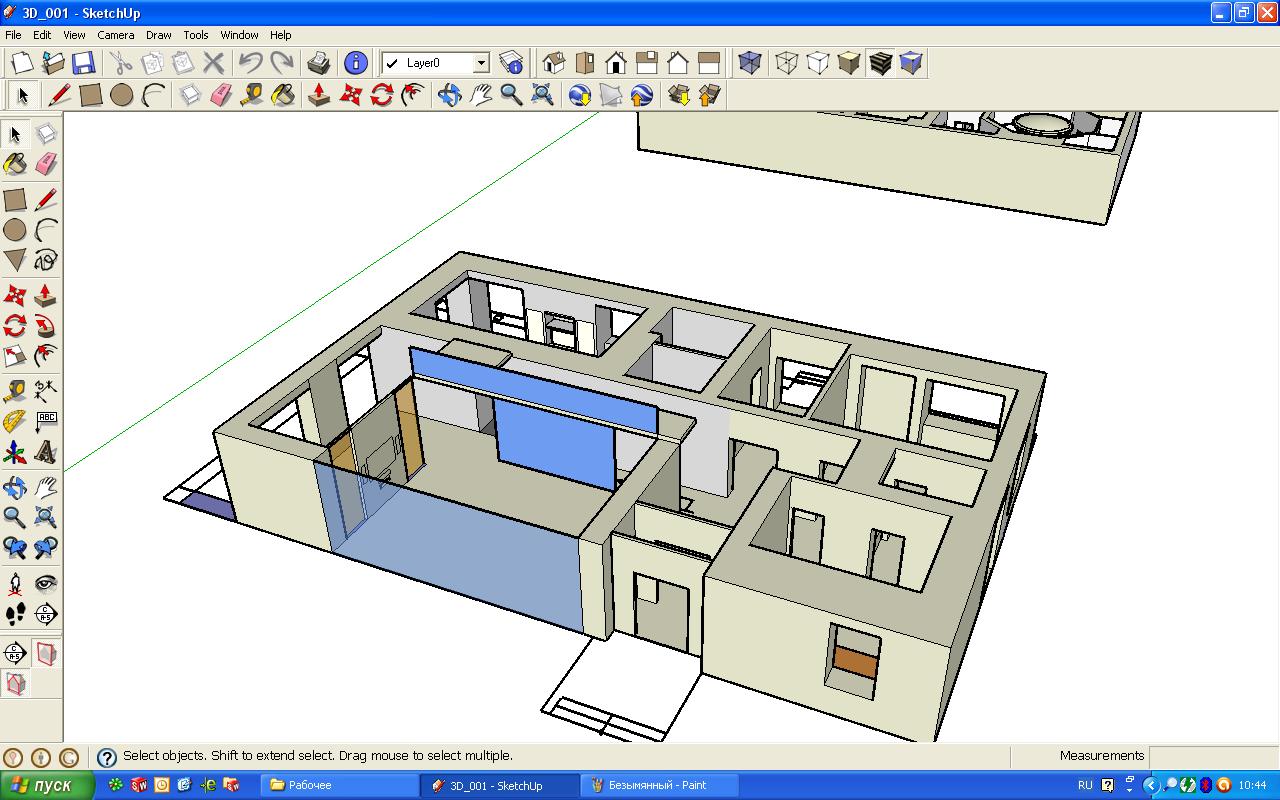This screenshot has width=1280, height=800.
Task: Click the 3D_001 - SketchUp taskbar button
Action: point(500,785)
